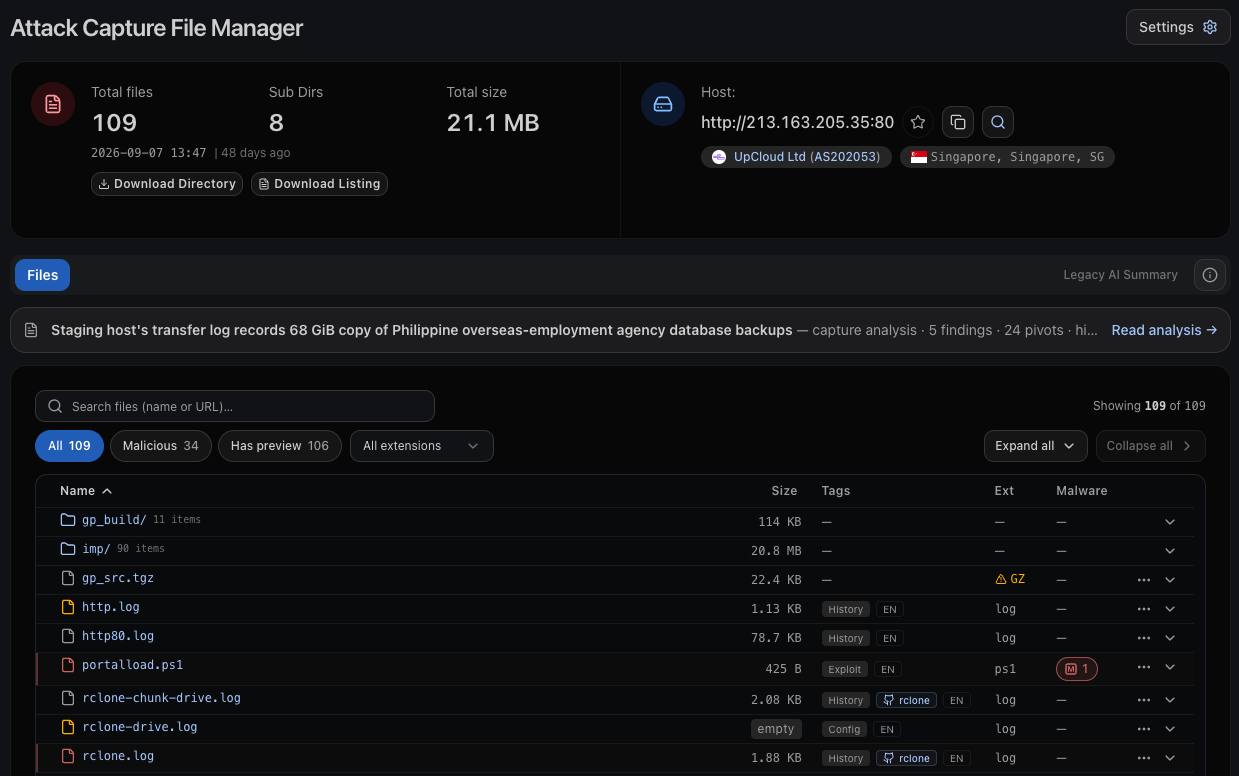The width and height of the screenshot is (1239, 776).
Task: Open the more options menu for gp_src.tgz
Action: tap(1144, 580)
